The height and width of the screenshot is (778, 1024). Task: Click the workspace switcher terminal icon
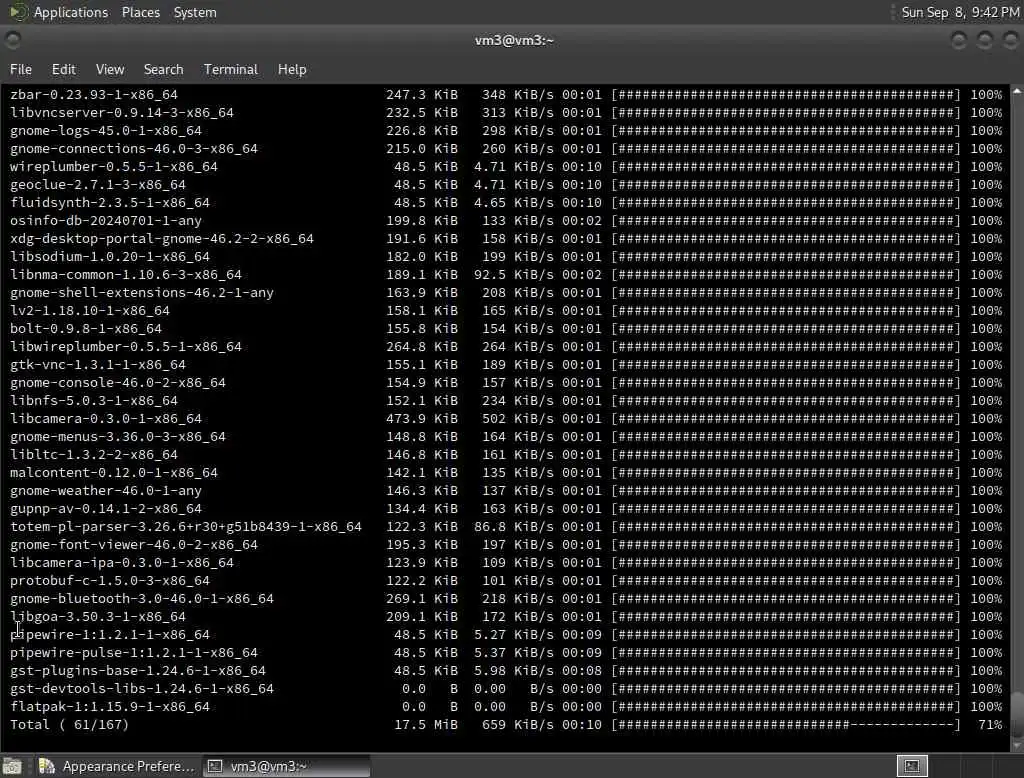pyautogui.click(x=912, y=766)
